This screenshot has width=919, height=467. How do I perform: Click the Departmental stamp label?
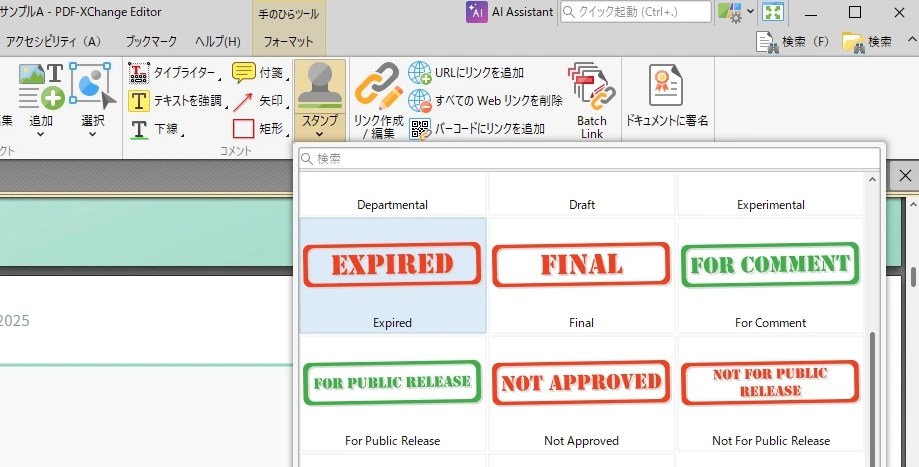click(x=392, y=205)
